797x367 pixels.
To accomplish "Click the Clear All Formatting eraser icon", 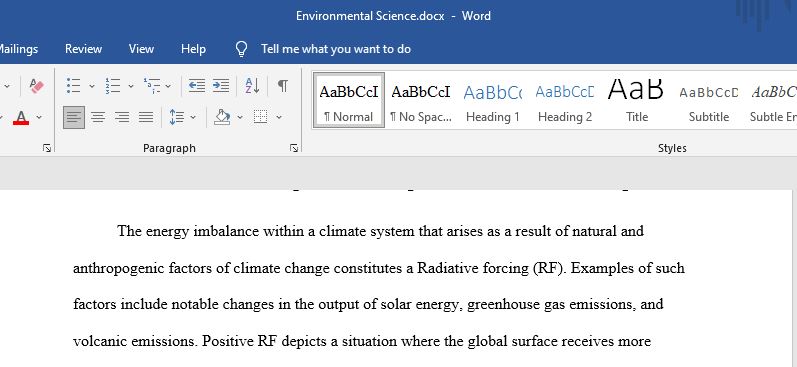I will tap(37, 85).
